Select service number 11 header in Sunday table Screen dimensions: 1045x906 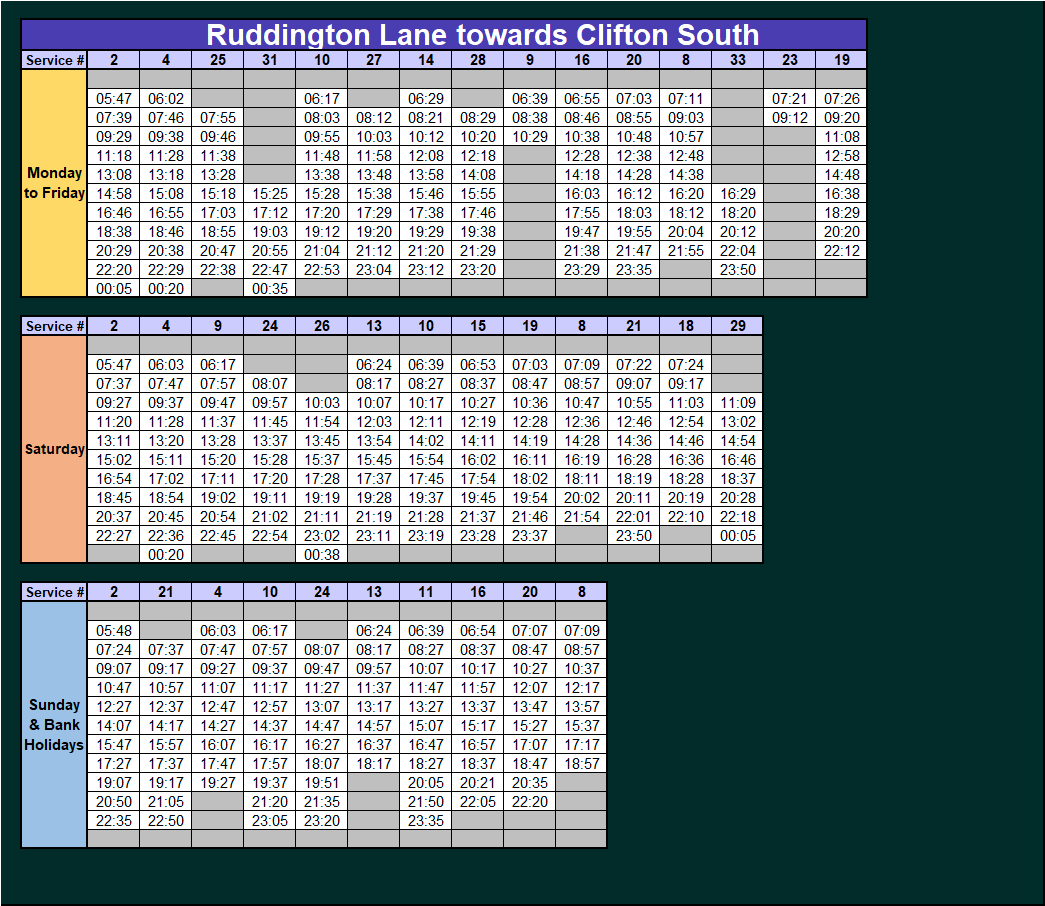point(426,592)
